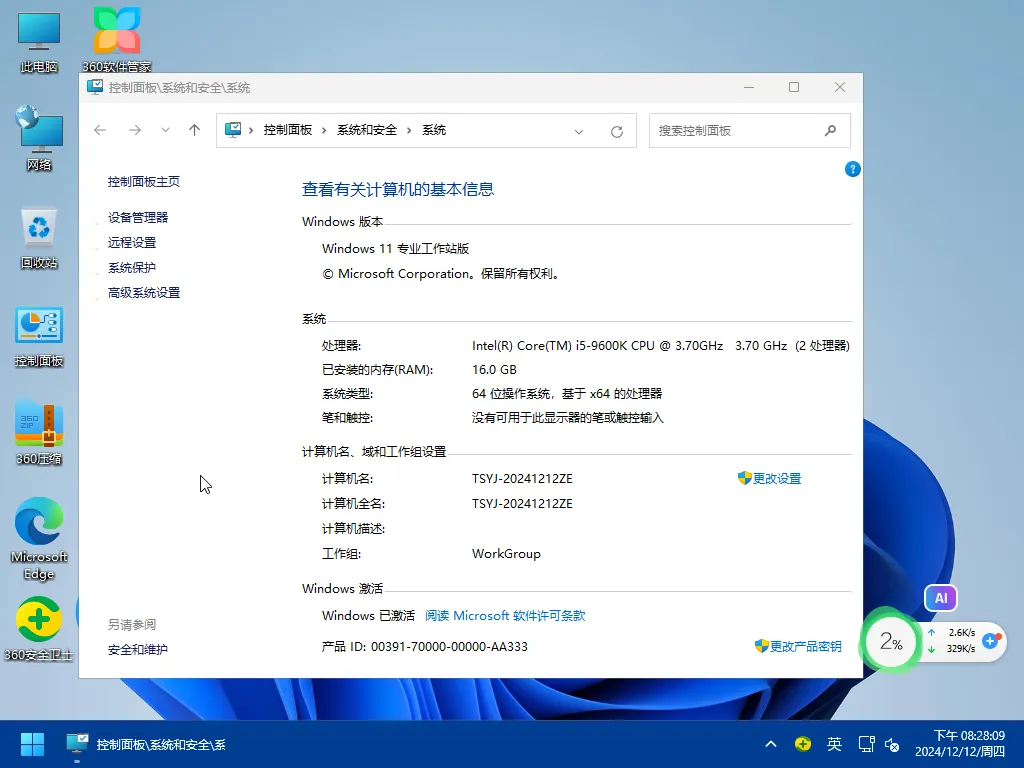Image resolution: width=1024 pixels, height=768 pixels.
Task: Open 此电脑 on the desktop
Action: (38, 30)
